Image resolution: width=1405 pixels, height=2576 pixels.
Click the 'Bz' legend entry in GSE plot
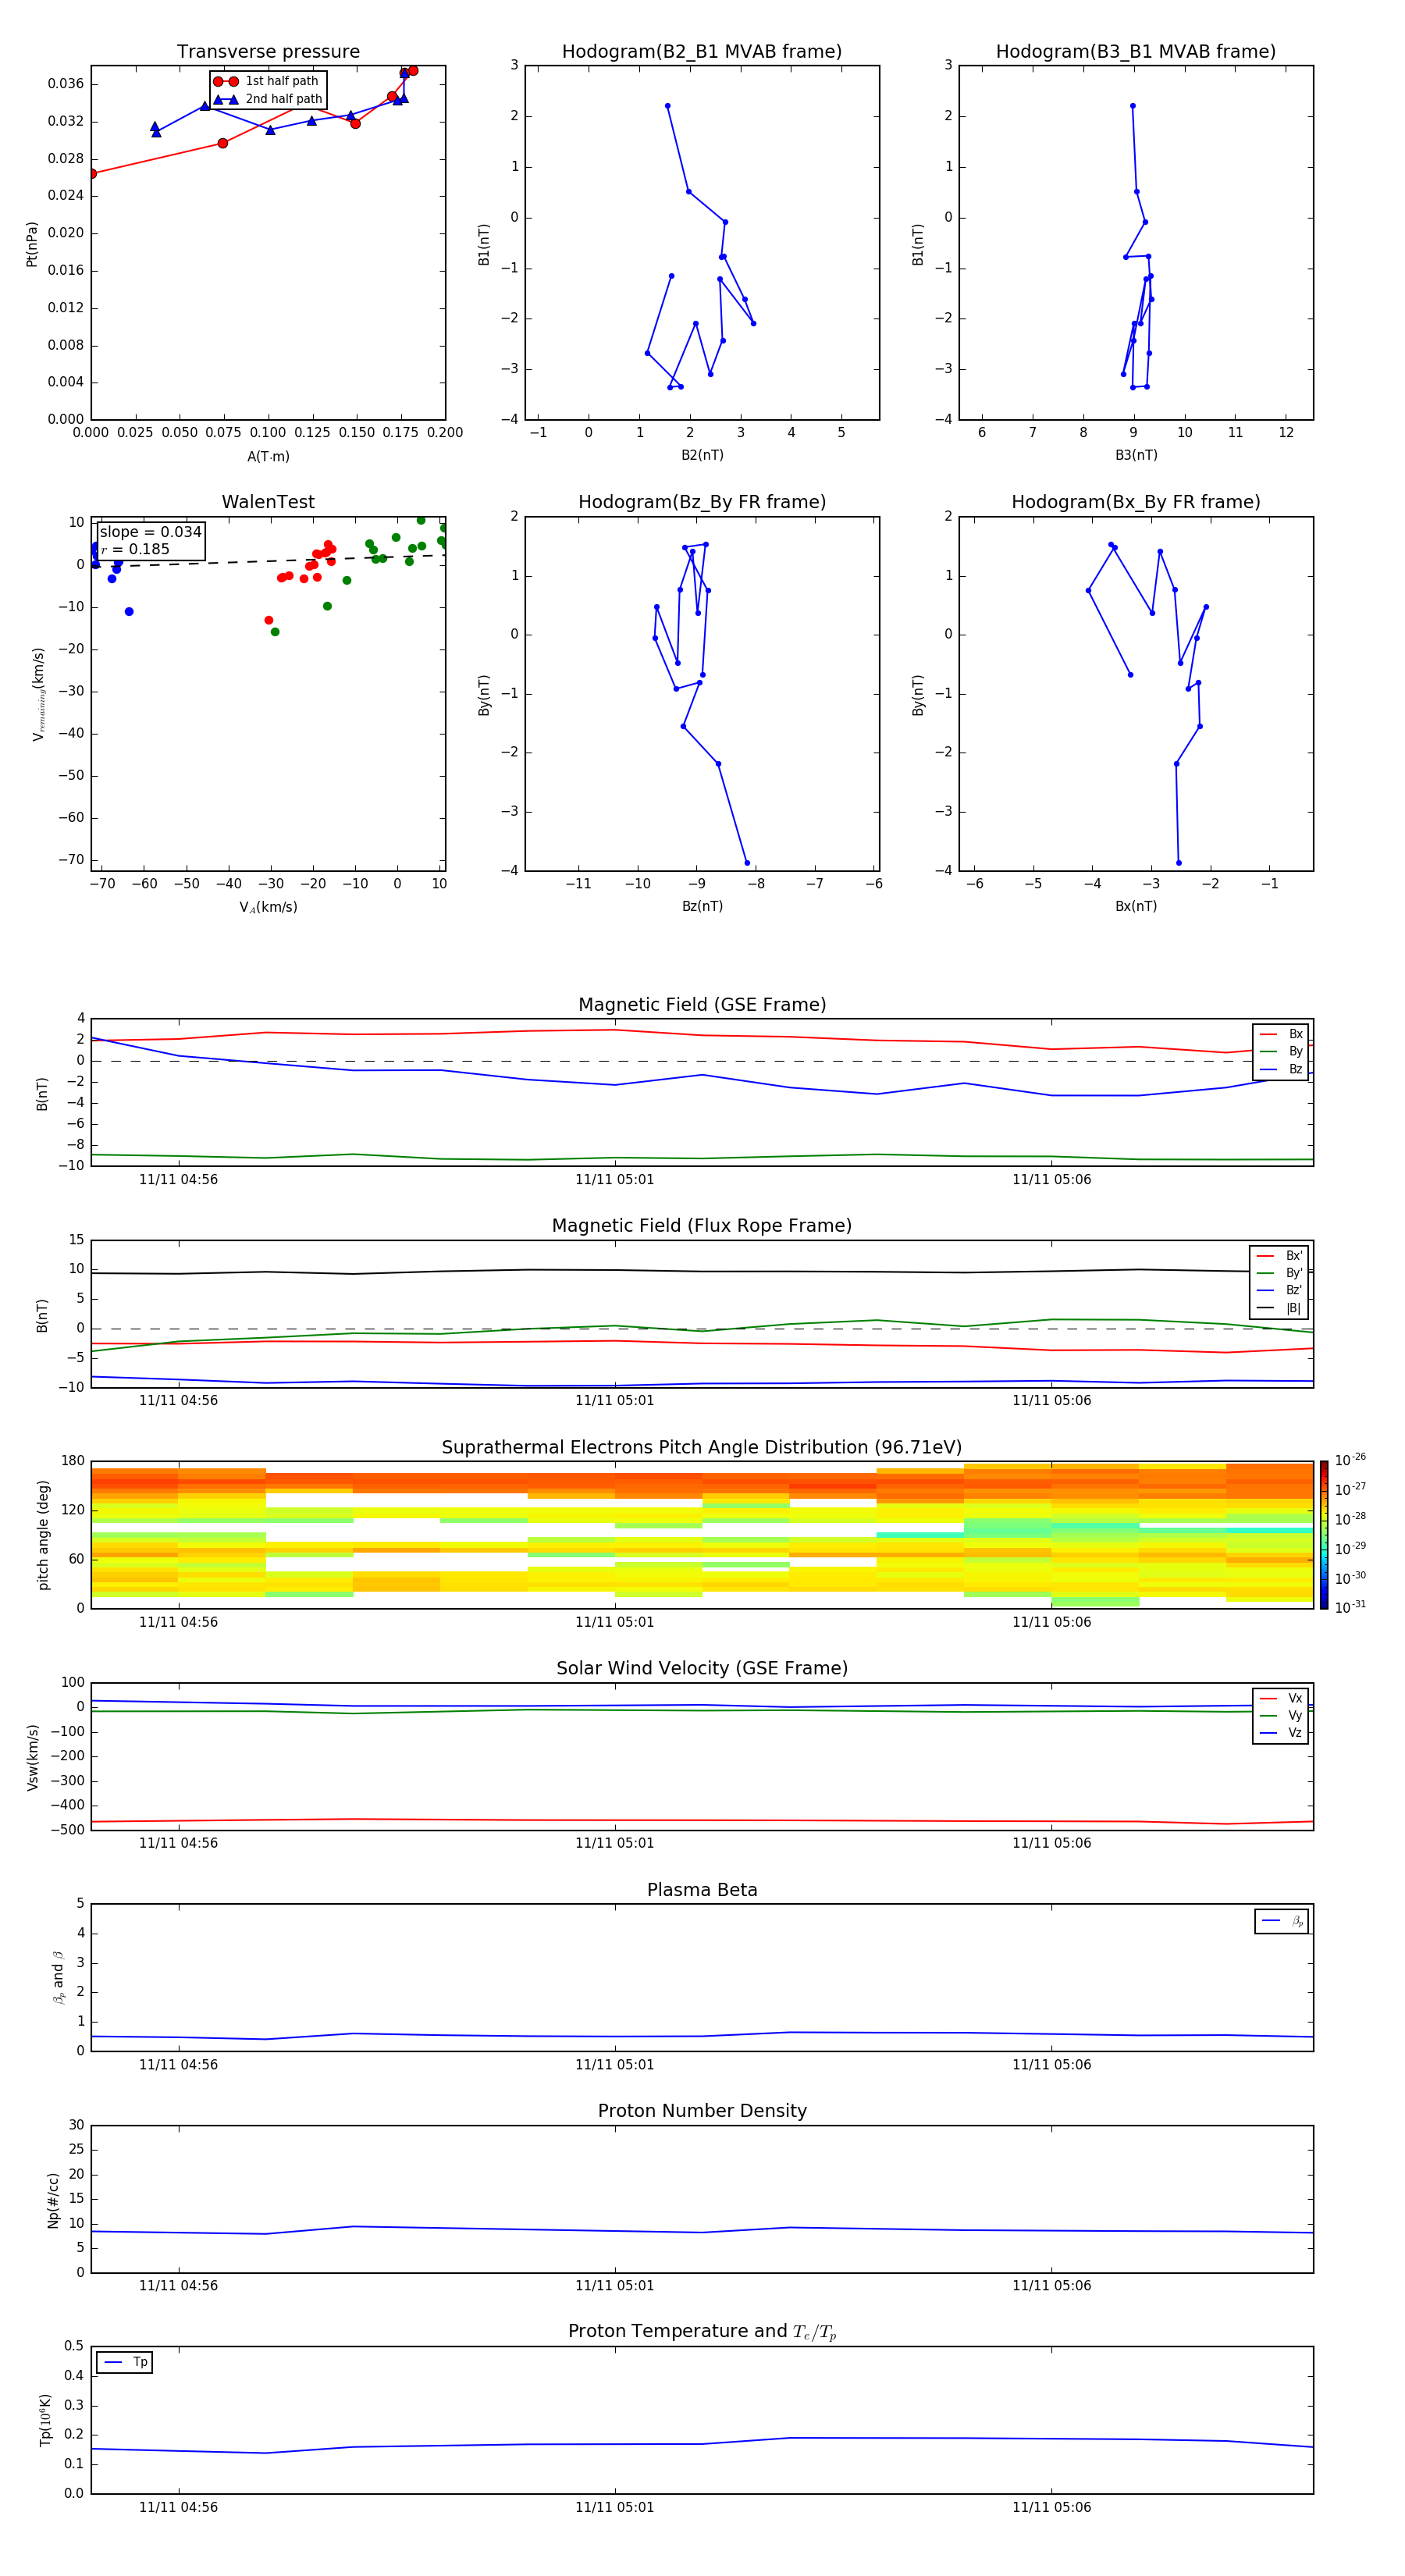pyautogui.click(x=1281, y=1069)
